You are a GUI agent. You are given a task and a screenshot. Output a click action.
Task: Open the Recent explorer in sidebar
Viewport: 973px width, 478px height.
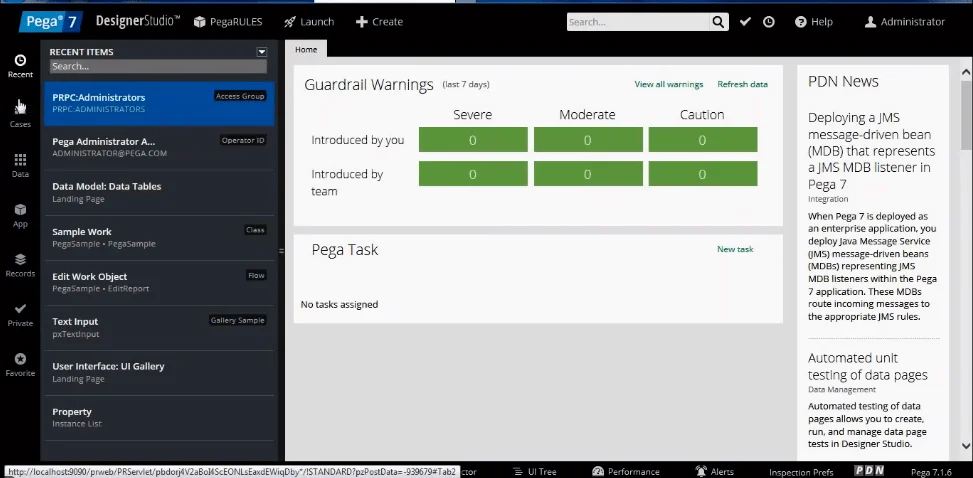click(x=20, y=65)
